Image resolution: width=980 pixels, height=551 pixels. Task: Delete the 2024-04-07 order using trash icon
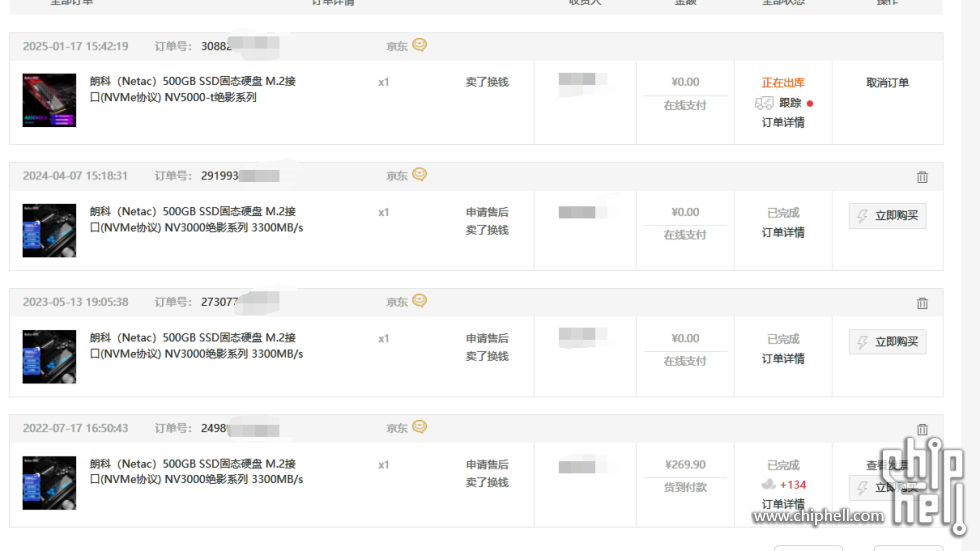[x=922, y=177]
